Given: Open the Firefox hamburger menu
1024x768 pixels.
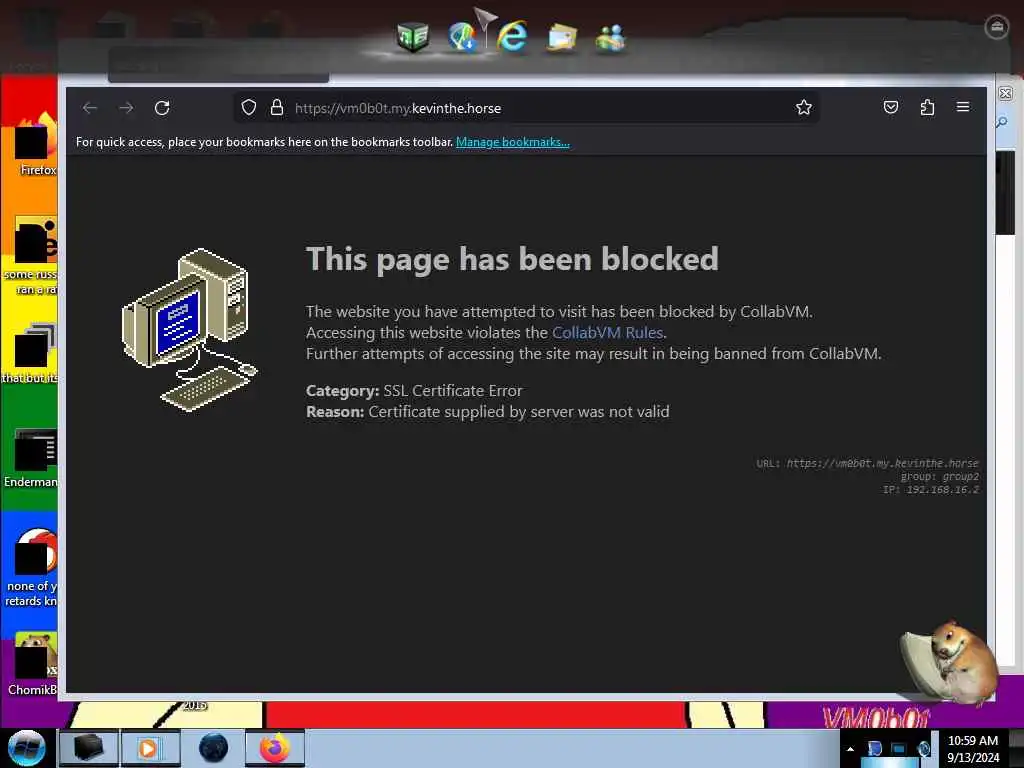Looking at the screenshot, I should tap(963, 106).
